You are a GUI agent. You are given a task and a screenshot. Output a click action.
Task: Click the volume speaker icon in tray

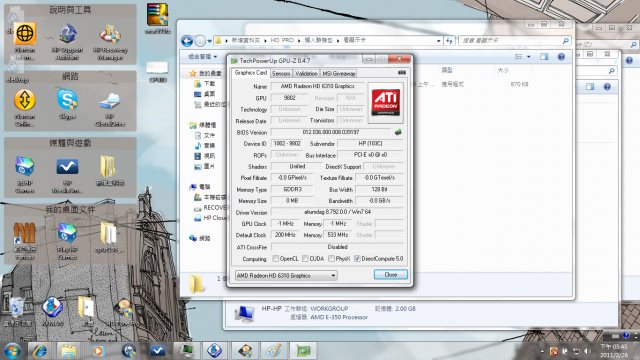point(587,351)
